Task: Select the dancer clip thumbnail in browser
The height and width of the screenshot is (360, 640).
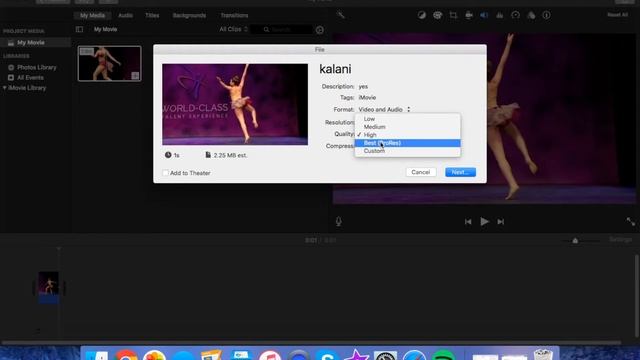Action: [109, 63]
